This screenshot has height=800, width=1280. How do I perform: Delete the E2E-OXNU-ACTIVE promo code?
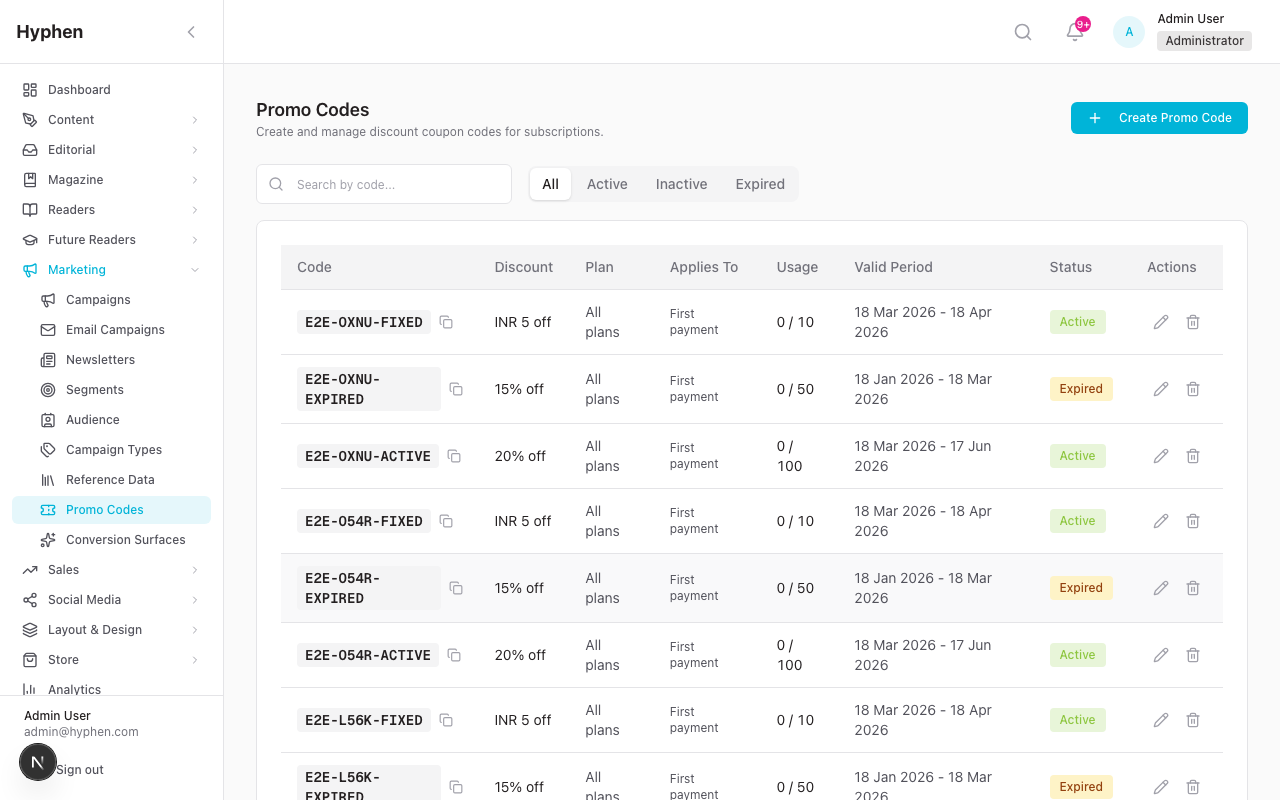click(x=1193, y=456)
